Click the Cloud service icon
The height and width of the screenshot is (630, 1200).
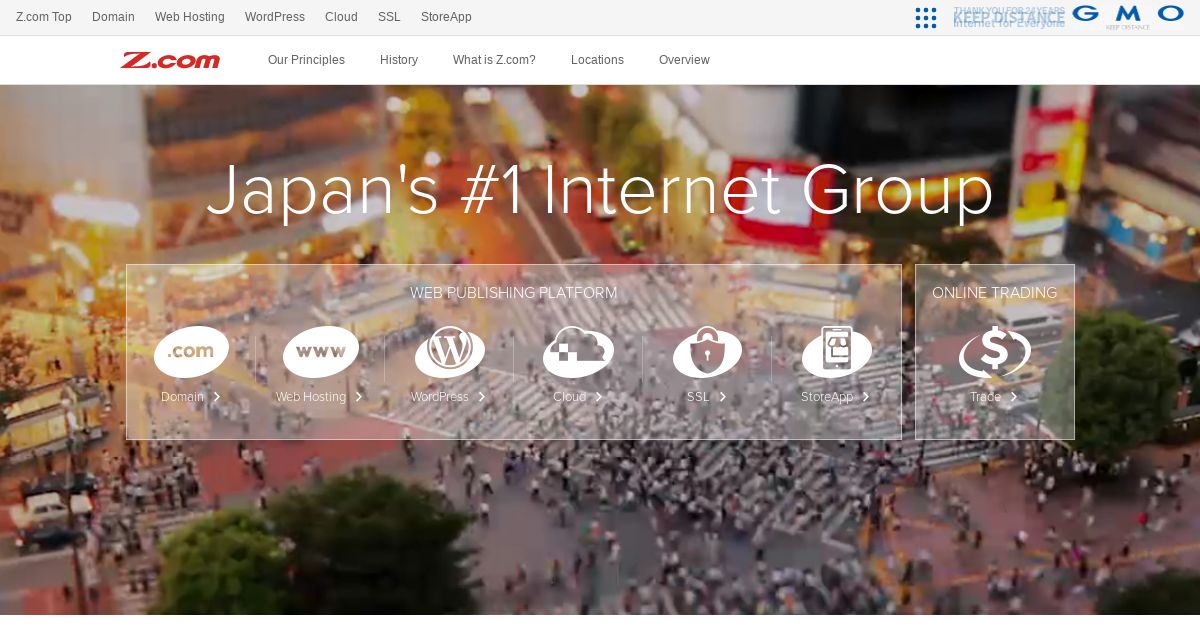click(x=578, y=352)
